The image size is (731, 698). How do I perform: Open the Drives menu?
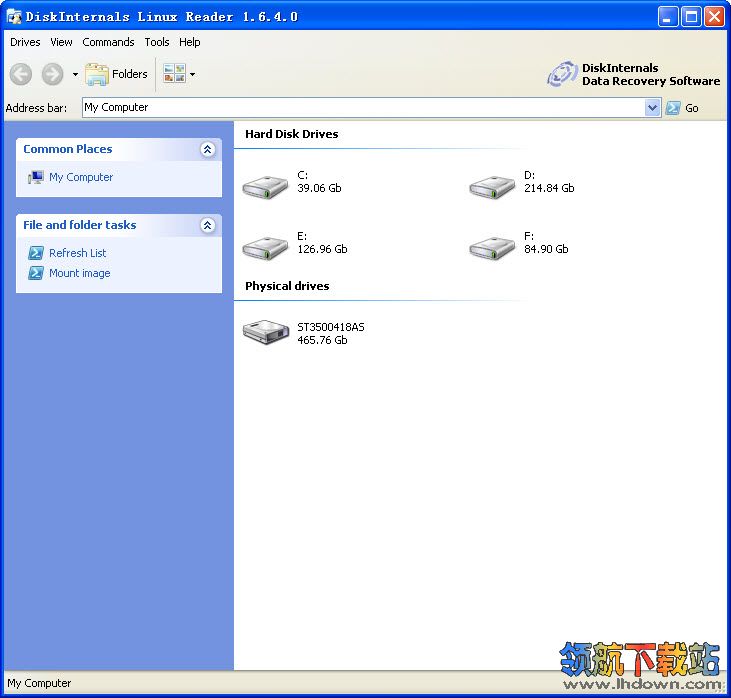(25, 42)
